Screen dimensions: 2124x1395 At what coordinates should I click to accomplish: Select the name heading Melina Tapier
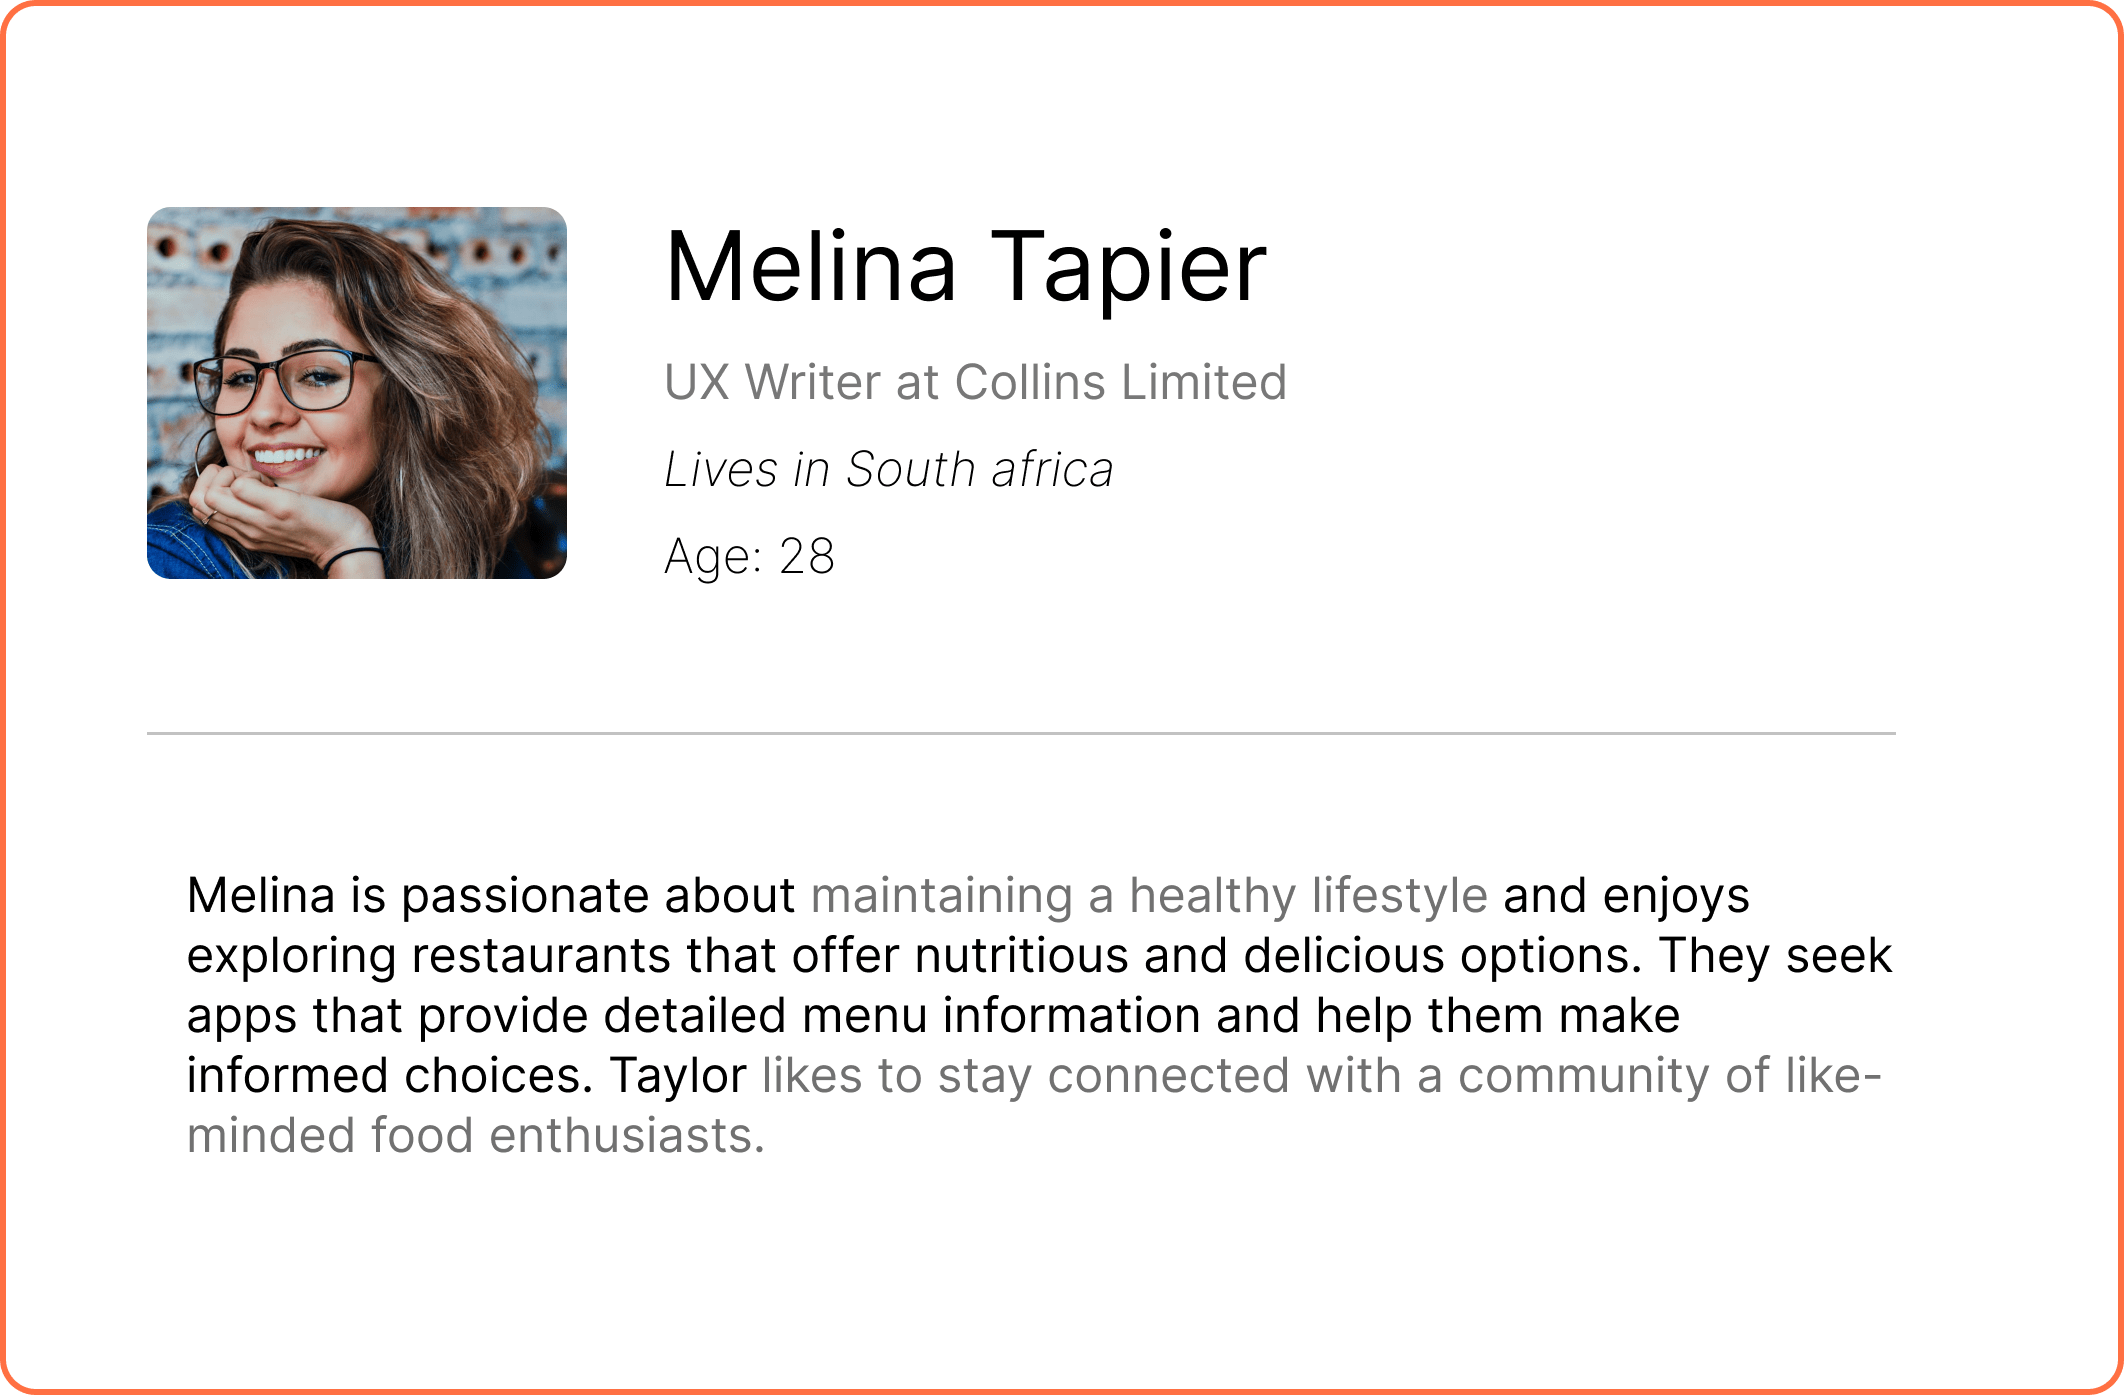tap(966, 267)
